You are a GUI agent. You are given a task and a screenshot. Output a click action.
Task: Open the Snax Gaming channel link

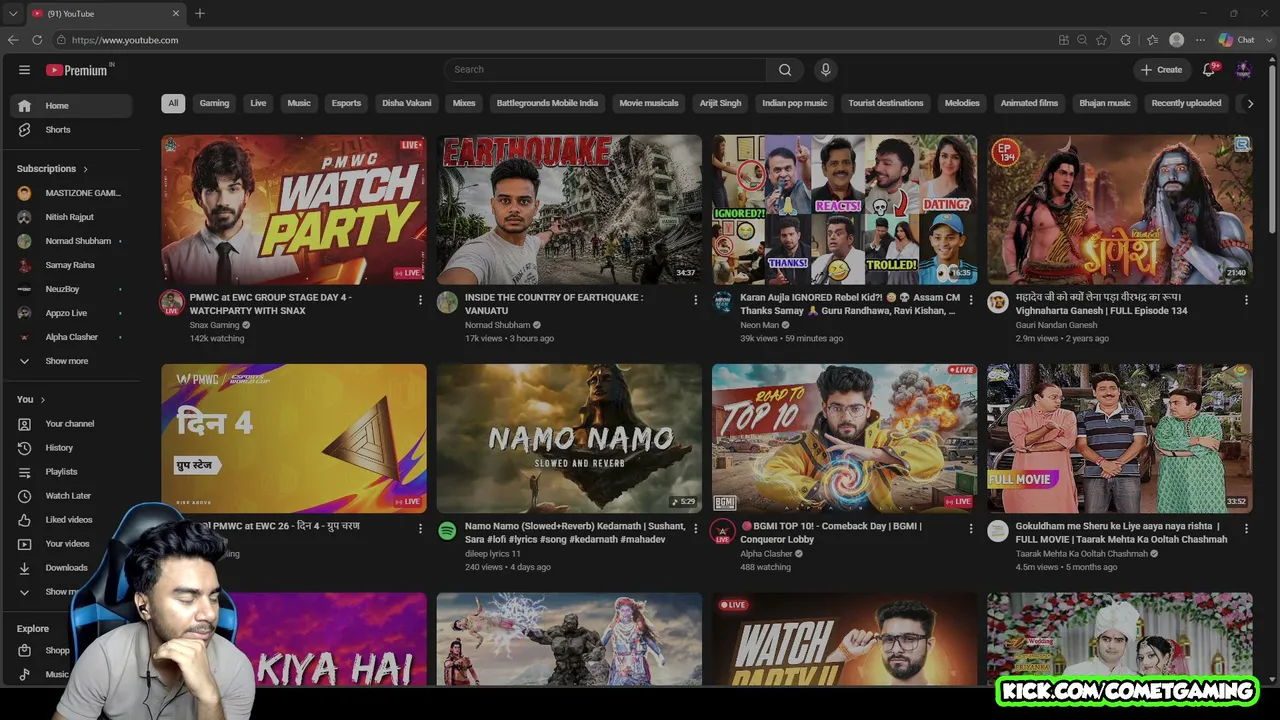[x=214, y=325]
